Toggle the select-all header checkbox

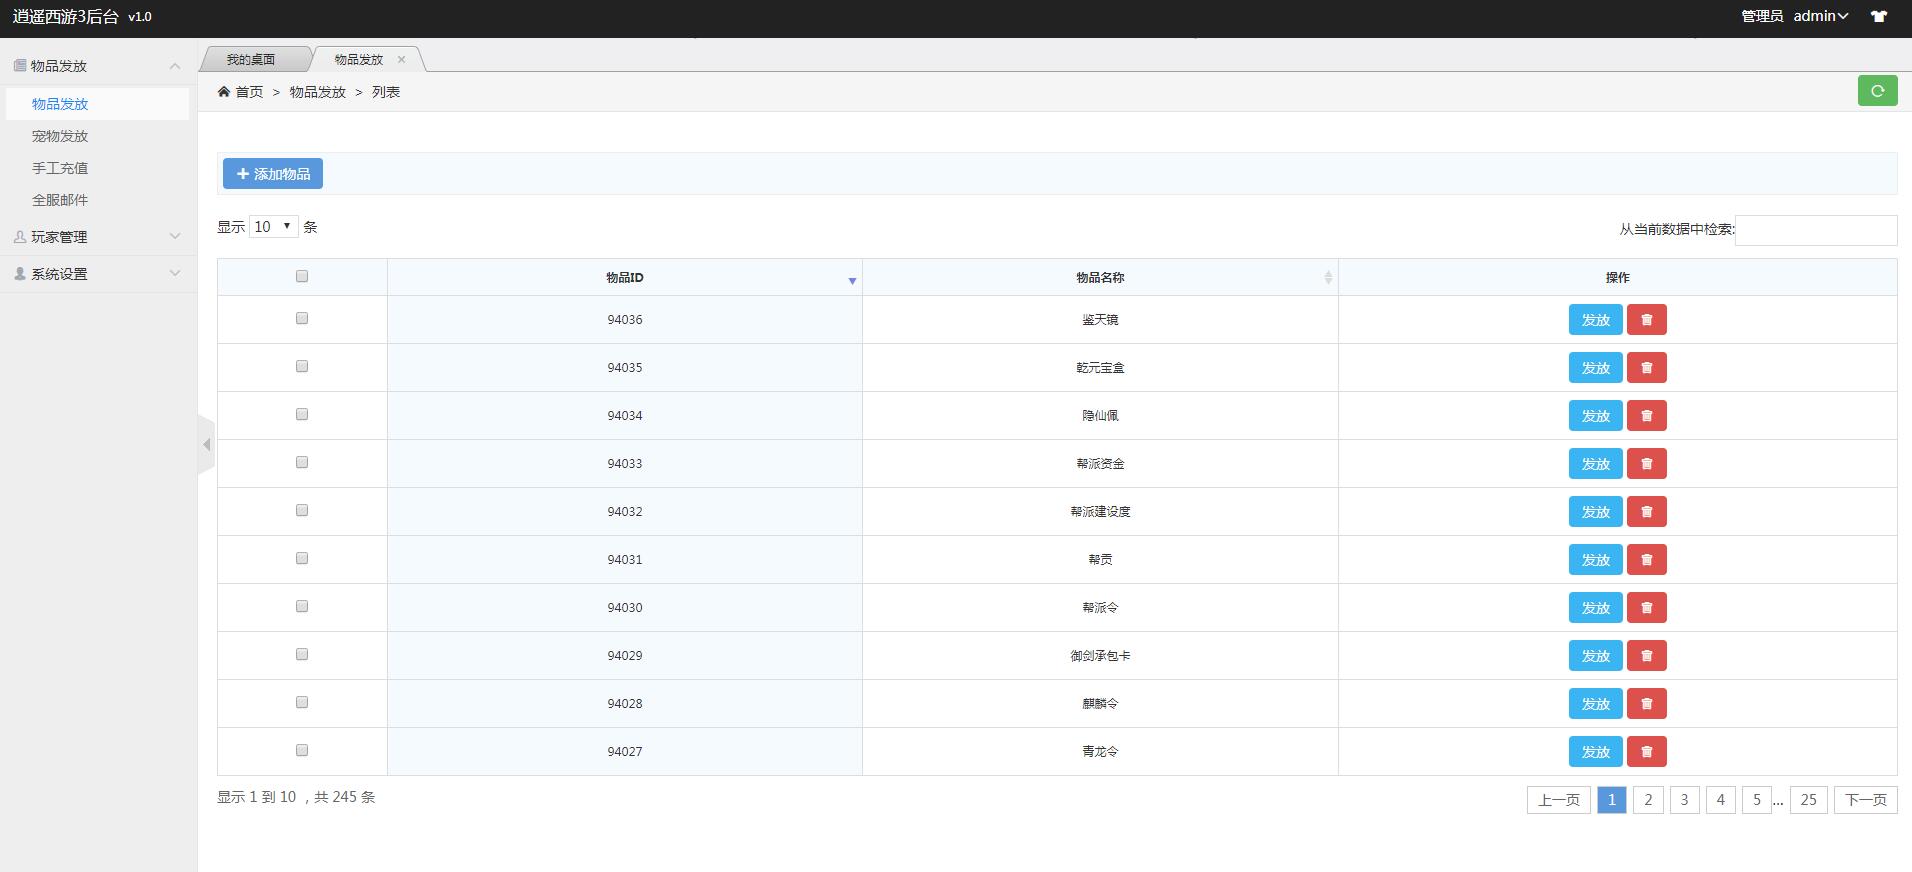click(x=302, y=277)
